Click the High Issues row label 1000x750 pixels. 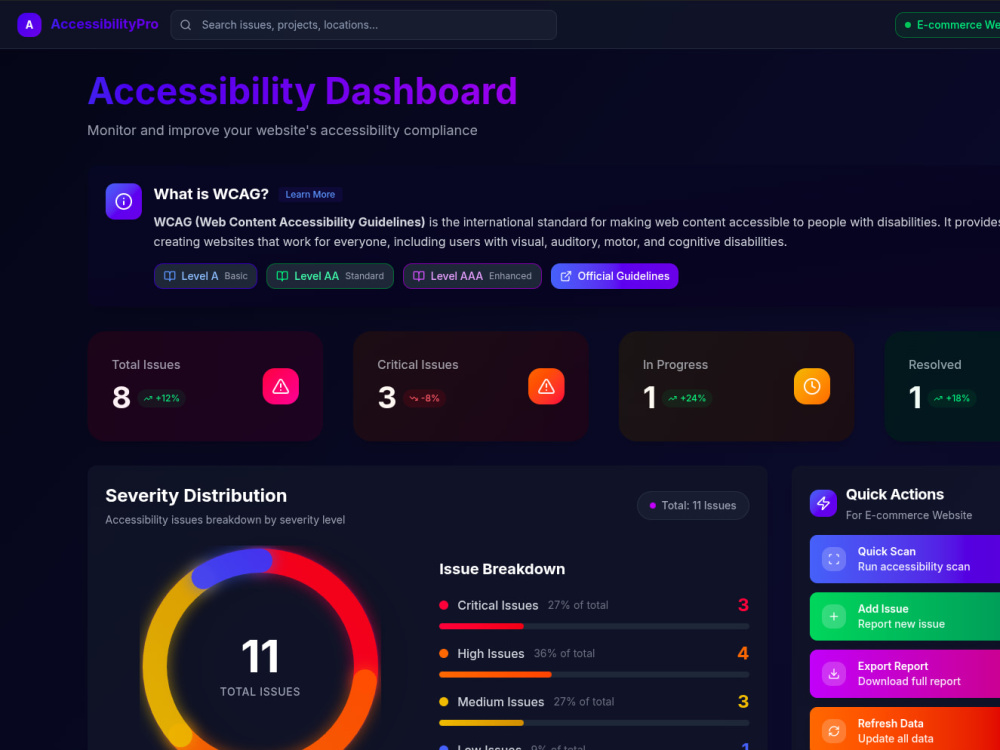(490, 654)
